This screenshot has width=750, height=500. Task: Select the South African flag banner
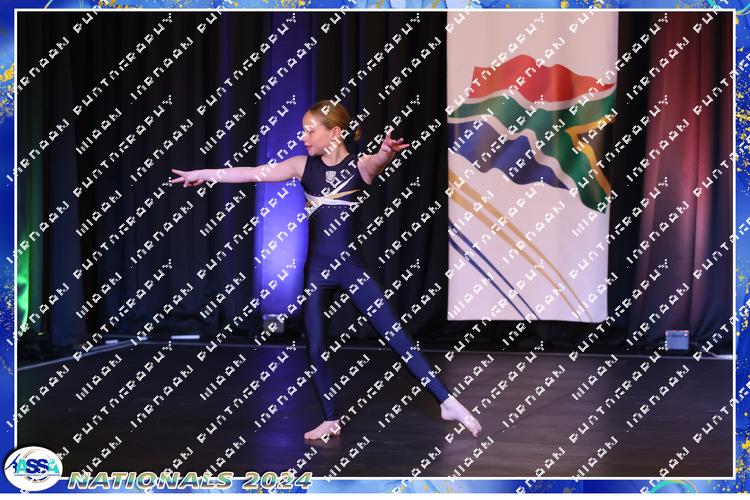532,166
